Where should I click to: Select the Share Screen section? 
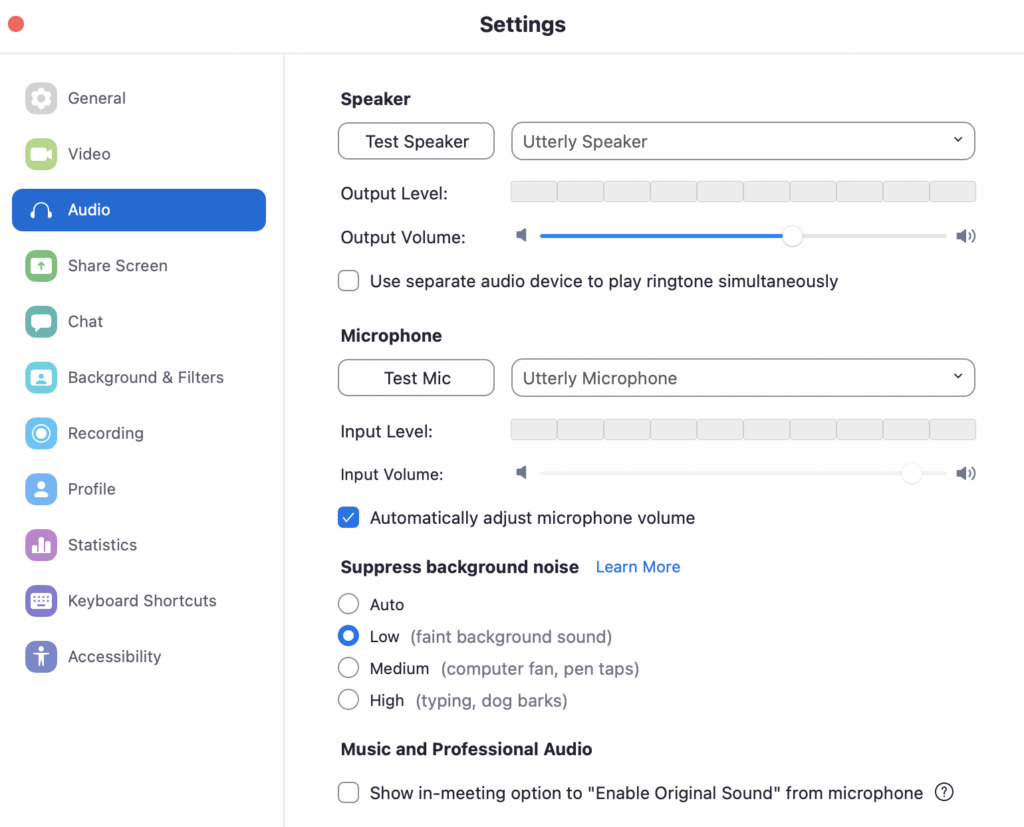[x=138, y=266]
